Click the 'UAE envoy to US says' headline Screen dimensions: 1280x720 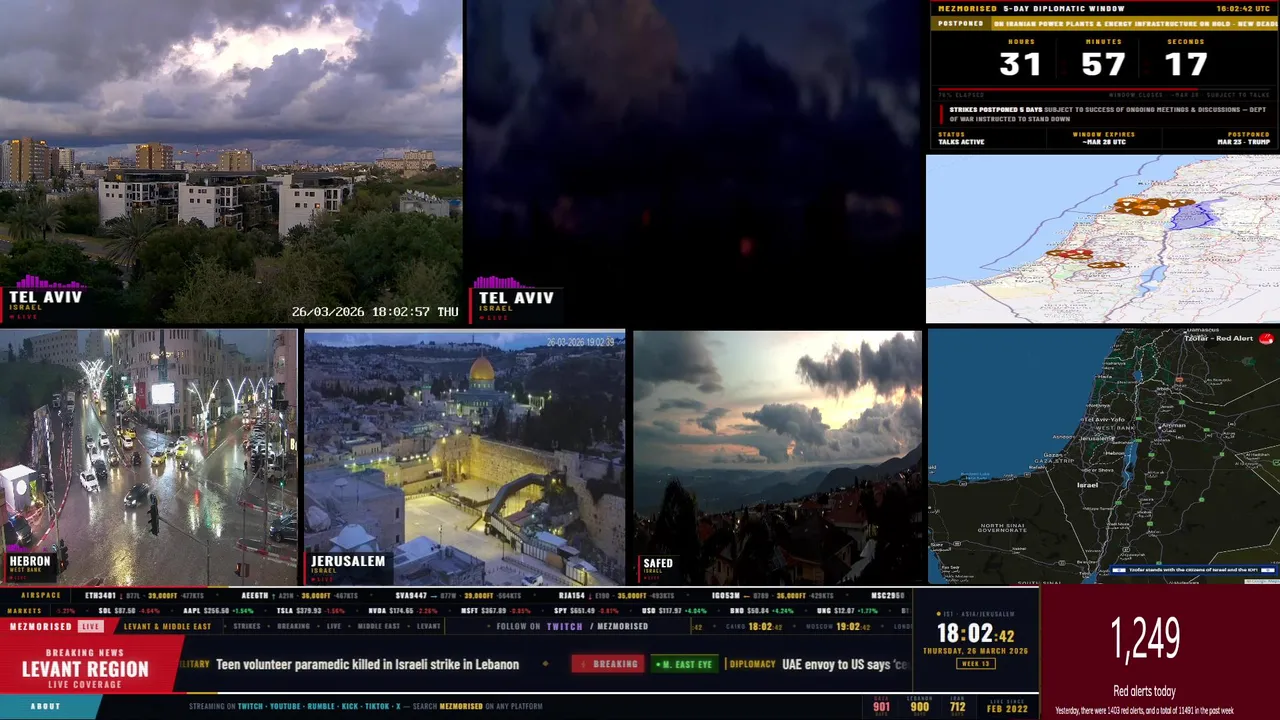pyautogui.click(x=845, y=664)
